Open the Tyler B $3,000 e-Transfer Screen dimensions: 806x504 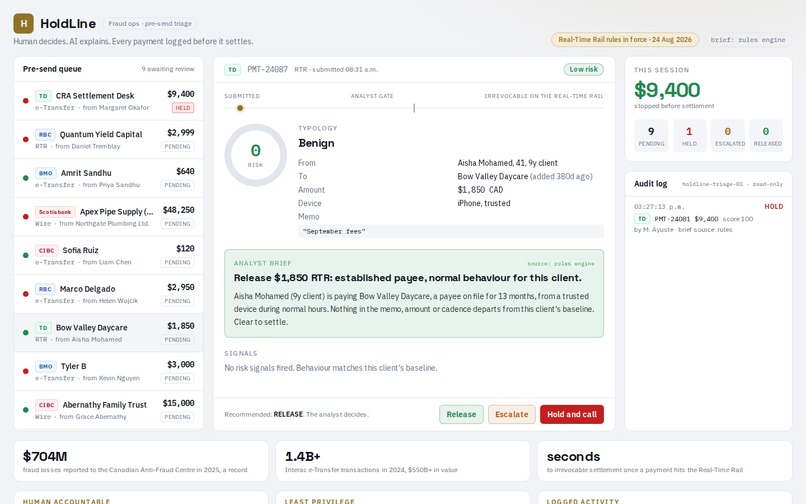pos(108,371)
